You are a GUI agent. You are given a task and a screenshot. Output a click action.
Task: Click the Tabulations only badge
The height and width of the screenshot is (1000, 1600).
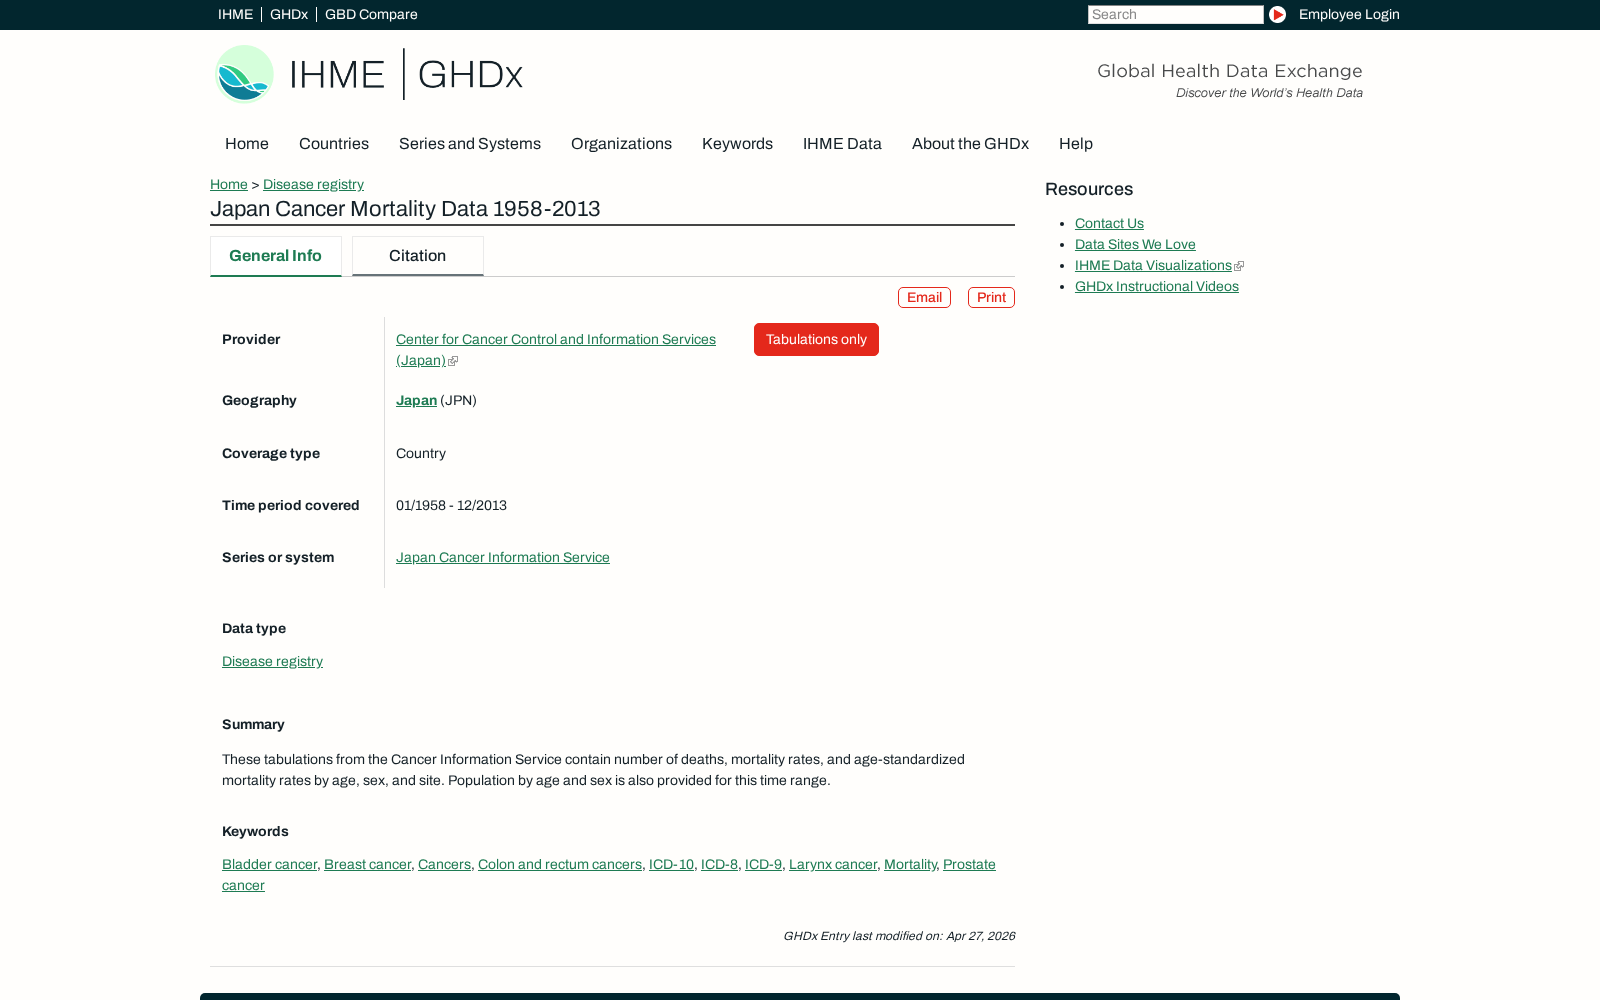click(x=816, y=340)
